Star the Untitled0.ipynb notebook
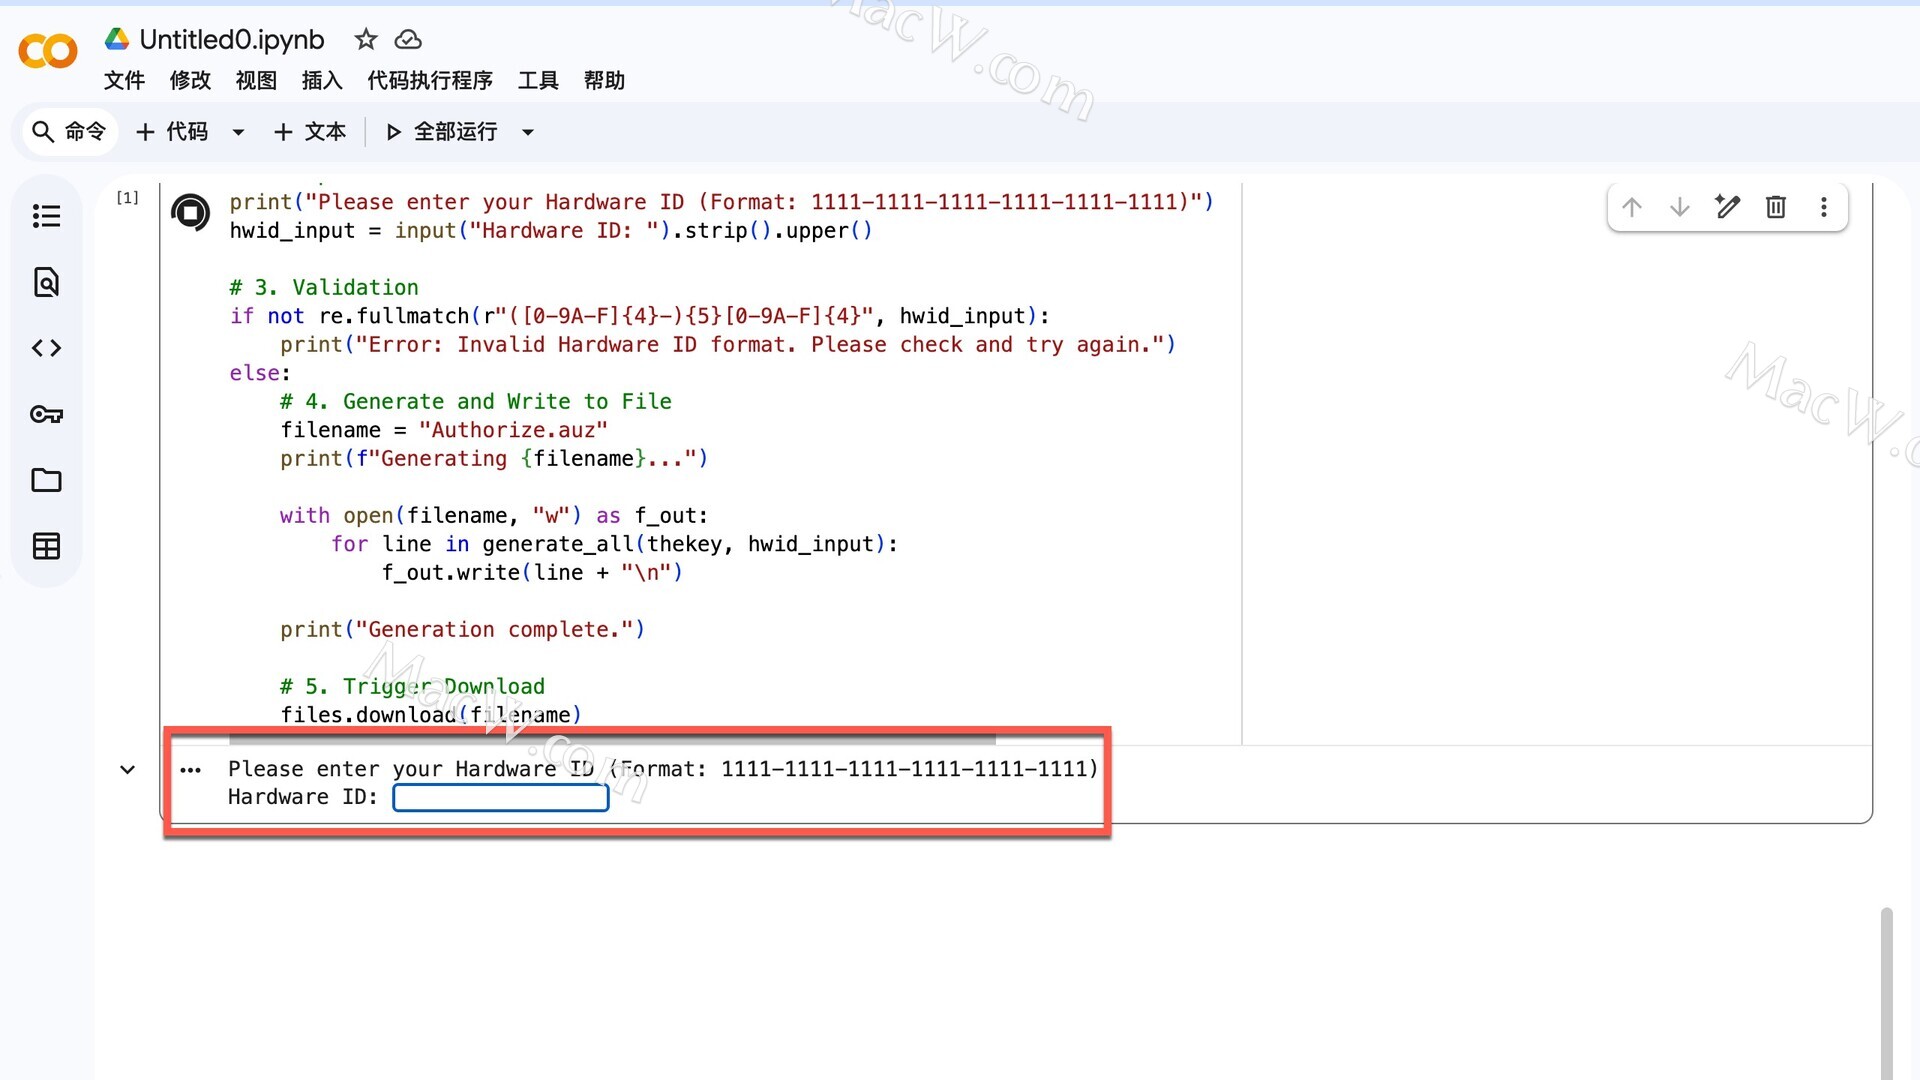 tap(366, 39)
